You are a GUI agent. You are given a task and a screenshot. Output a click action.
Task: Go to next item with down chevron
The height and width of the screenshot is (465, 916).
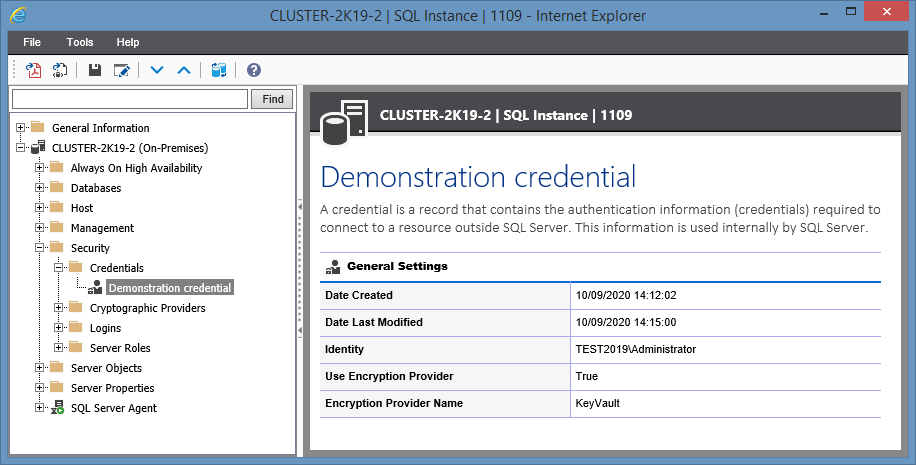(x=157, y=70)
